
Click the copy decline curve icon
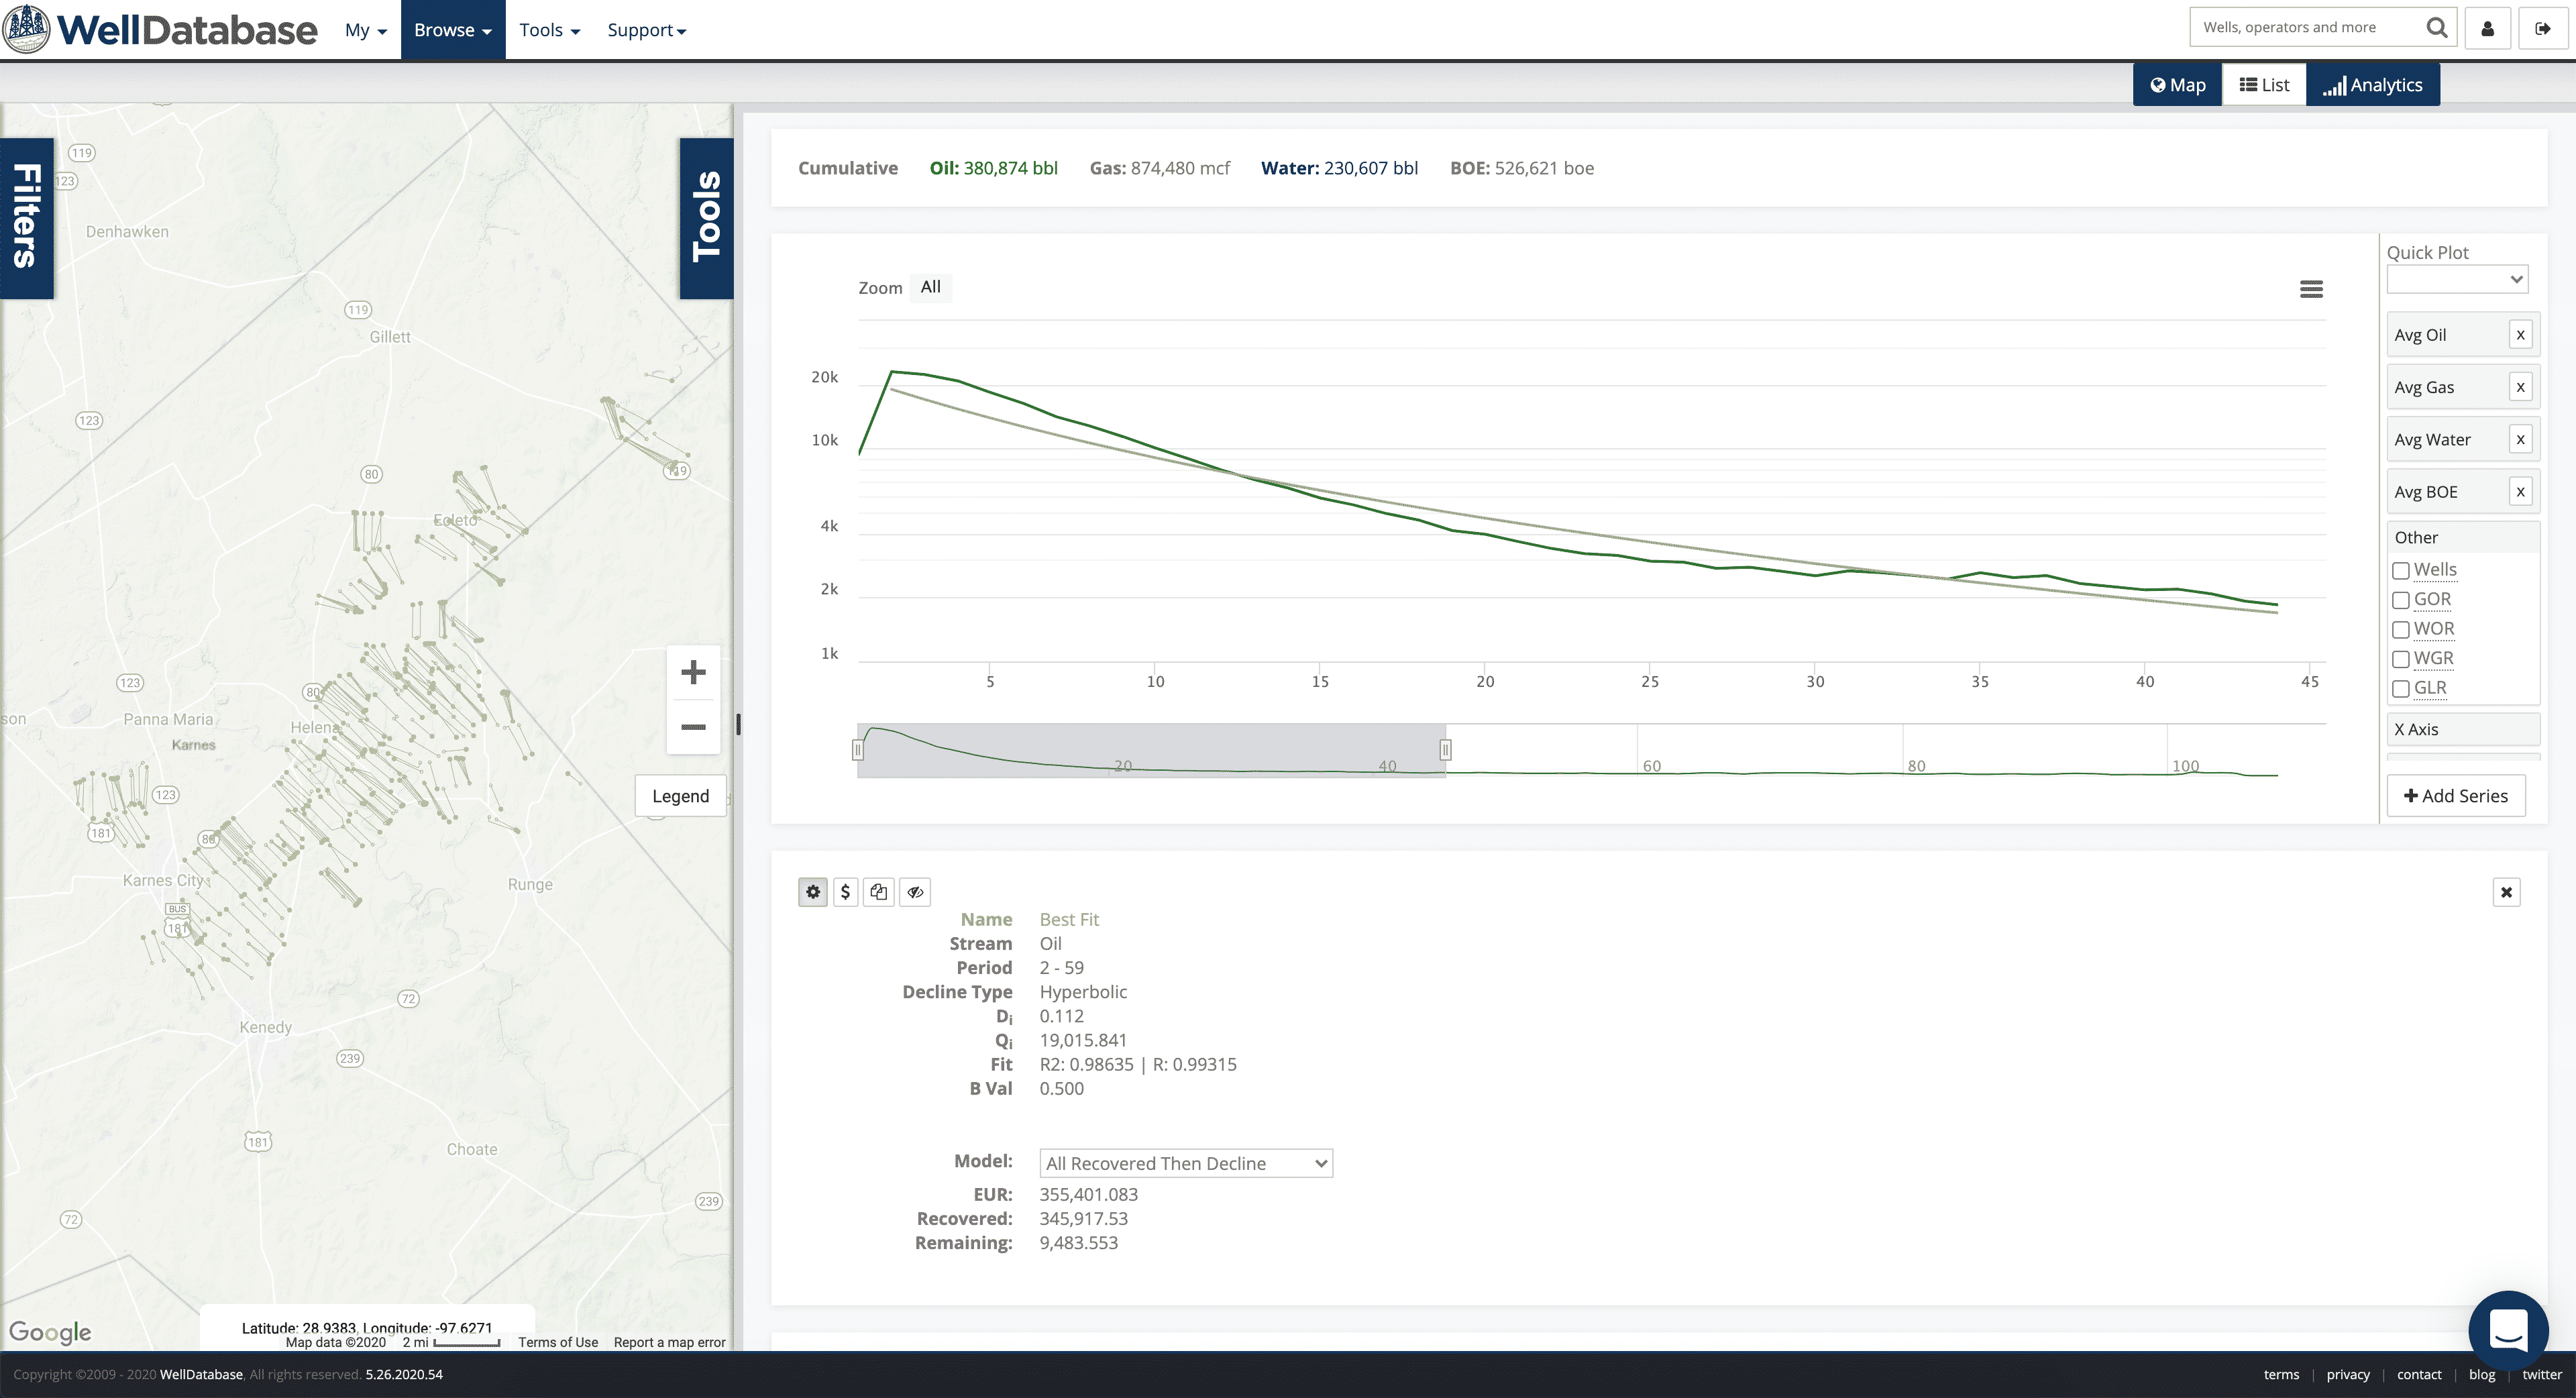tap(878, 892)
